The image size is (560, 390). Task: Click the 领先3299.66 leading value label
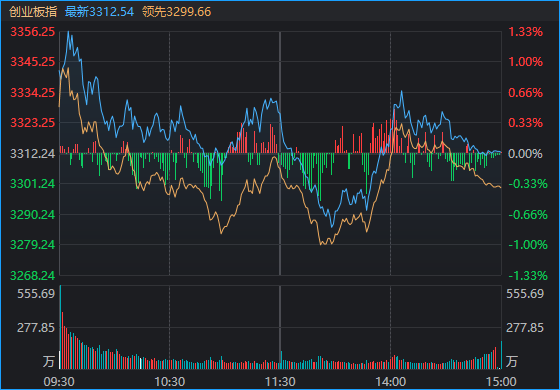(176, 12)
